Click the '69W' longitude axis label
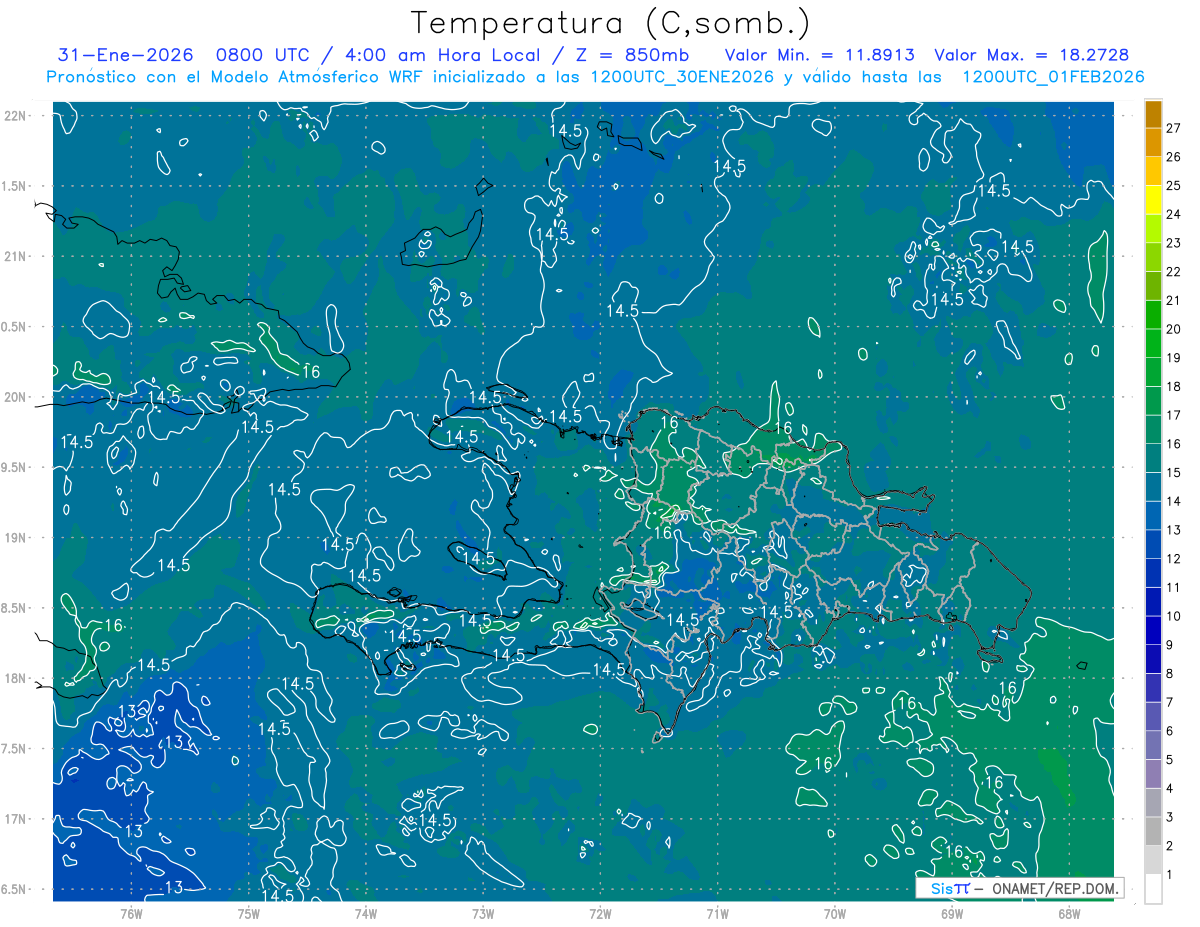The width and height of the screenshot is (1200, 927). [x=952, y=913]
